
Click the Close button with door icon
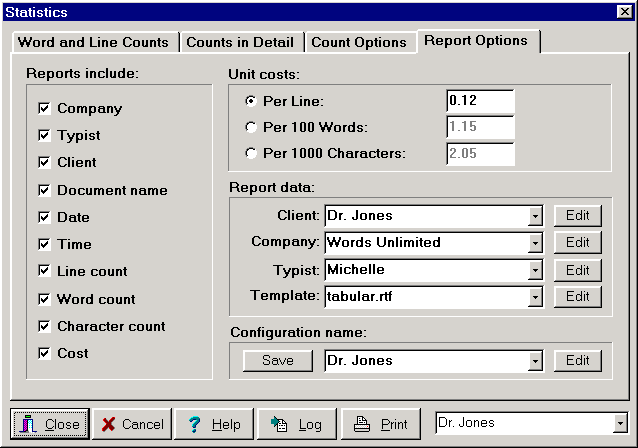pos(50,424)
